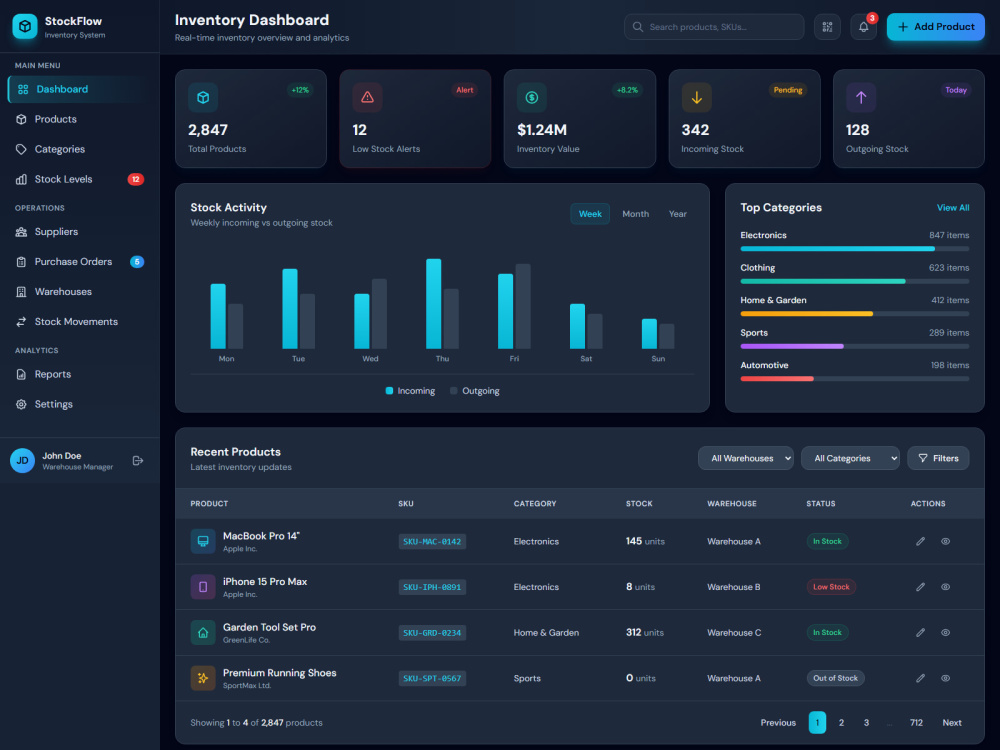Open Stock Levels menu item

tap(80, 179)
